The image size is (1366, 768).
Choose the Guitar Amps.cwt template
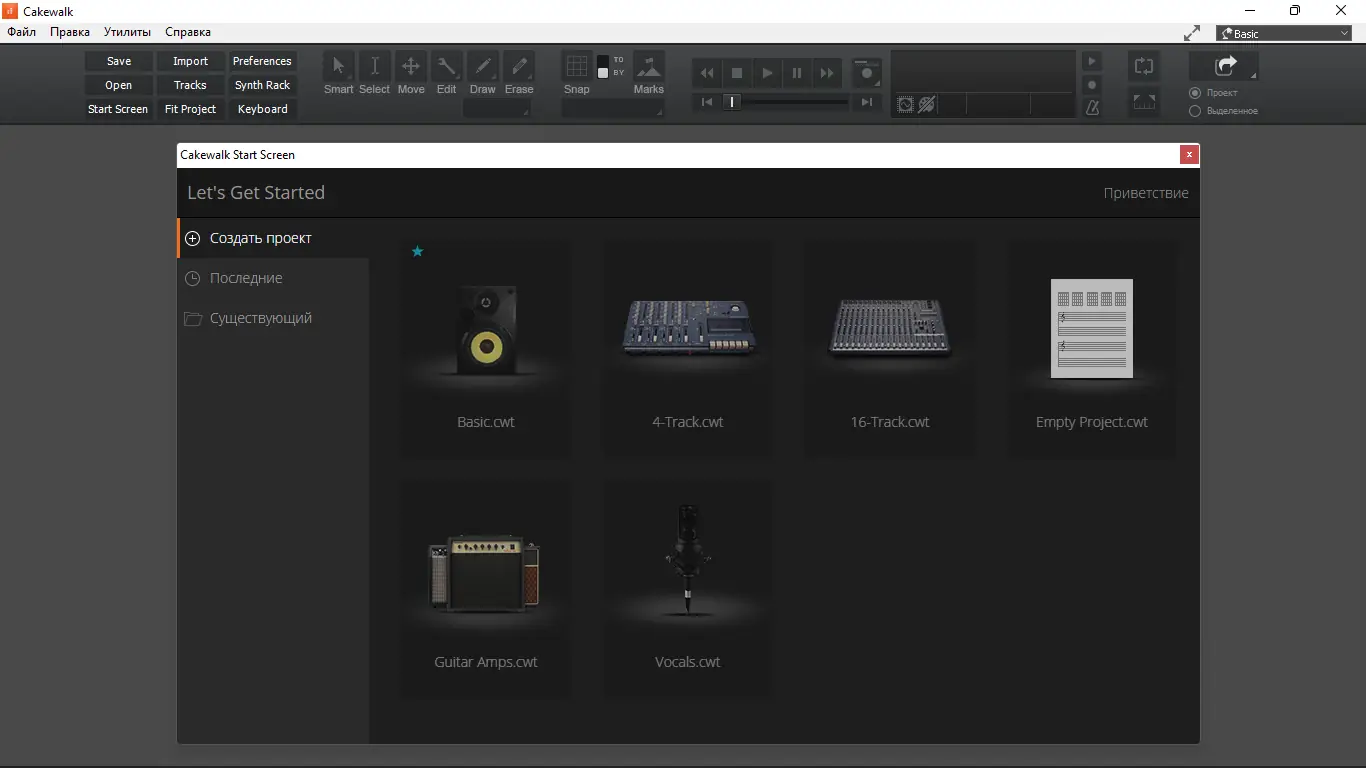point(486,590)
